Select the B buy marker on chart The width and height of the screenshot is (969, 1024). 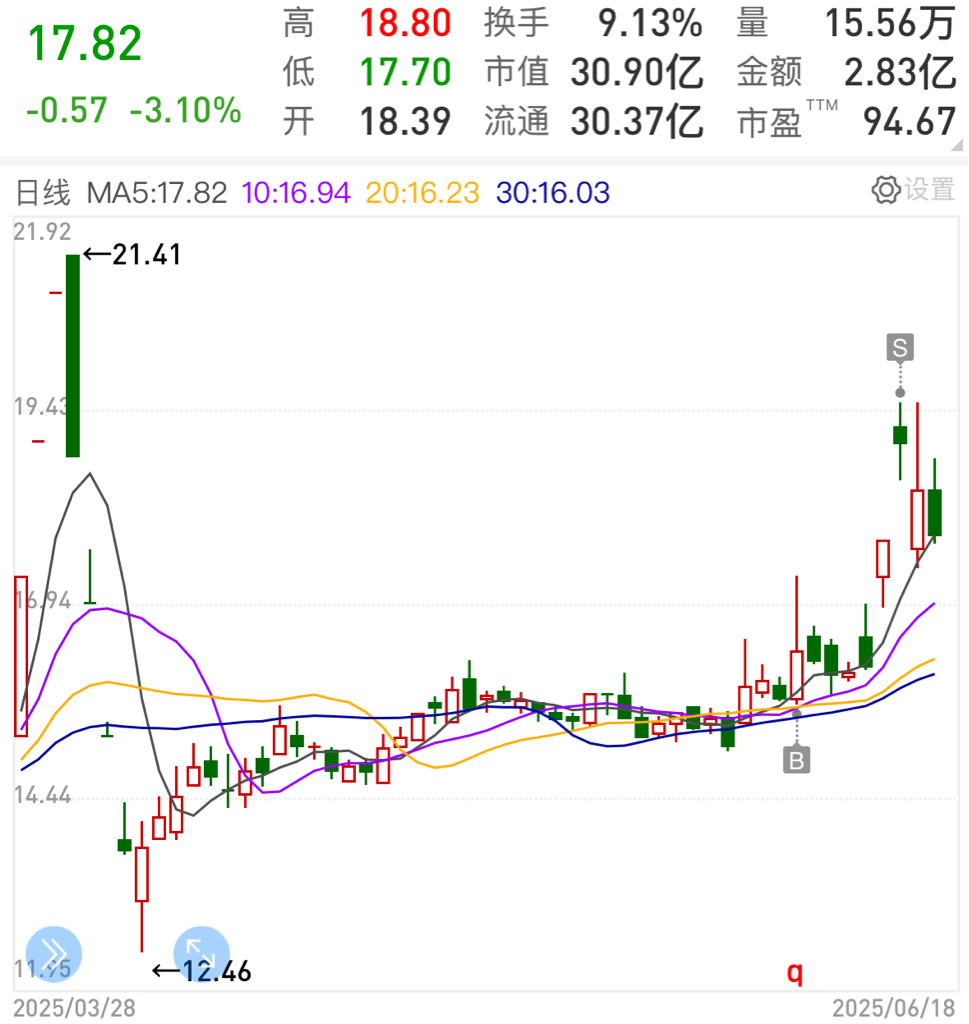pos(796,760)
